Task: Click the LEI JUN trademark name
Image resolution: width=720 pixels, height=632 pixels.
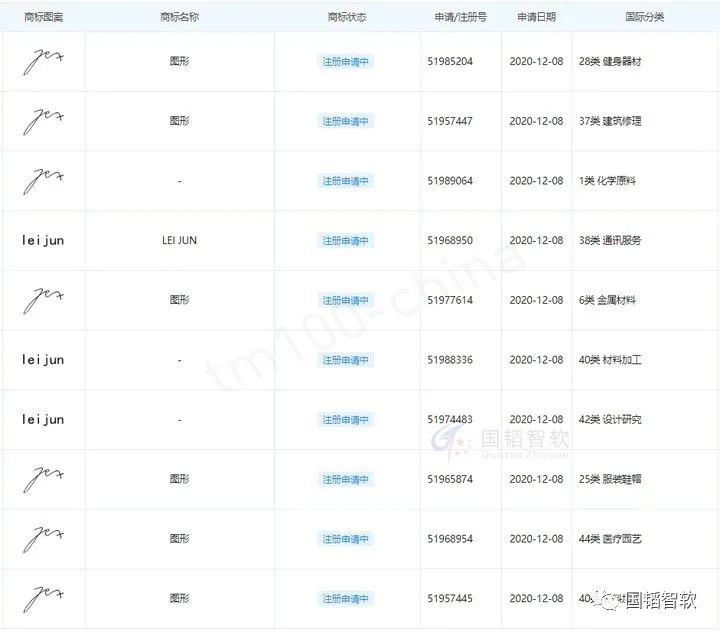Action: 180,241
